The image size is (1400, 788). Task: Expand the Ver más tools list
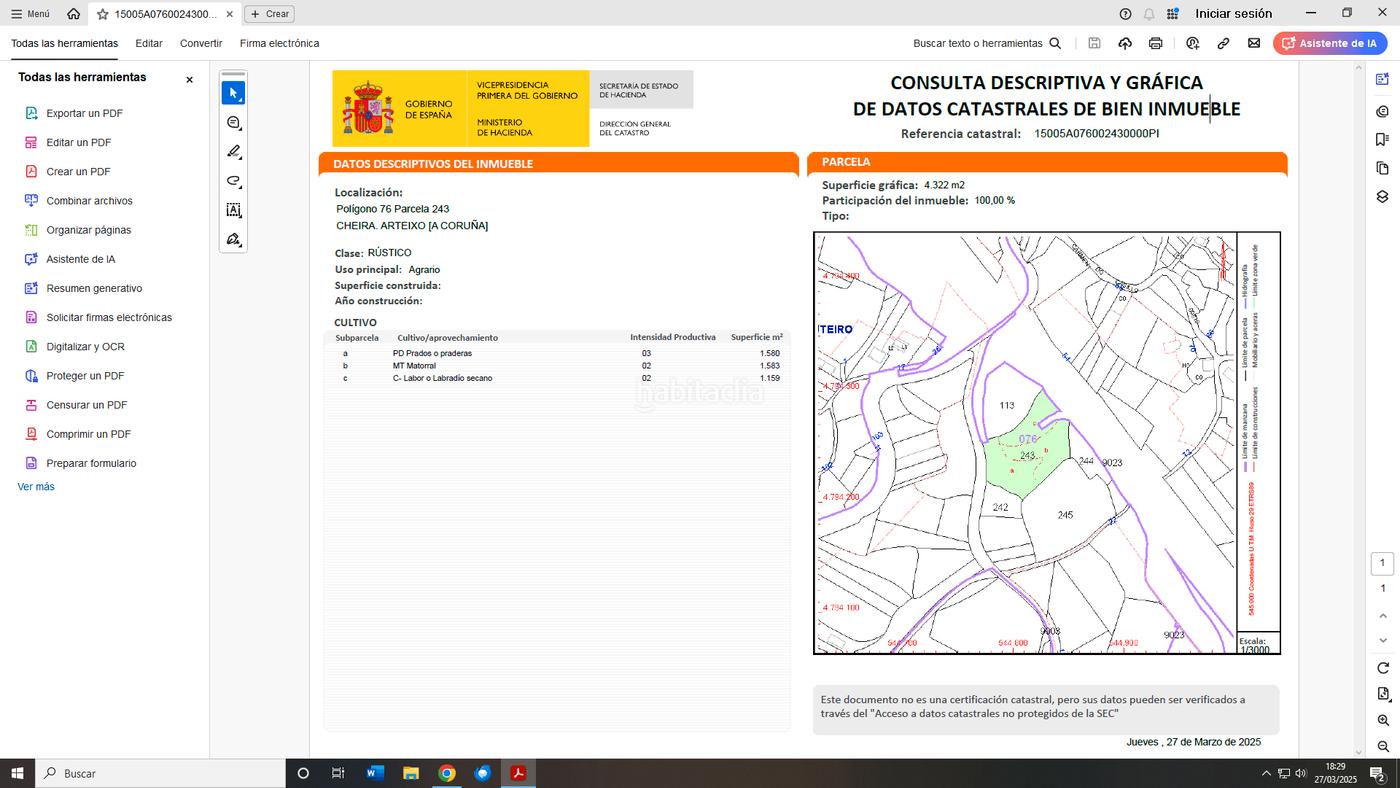(36, 487)
